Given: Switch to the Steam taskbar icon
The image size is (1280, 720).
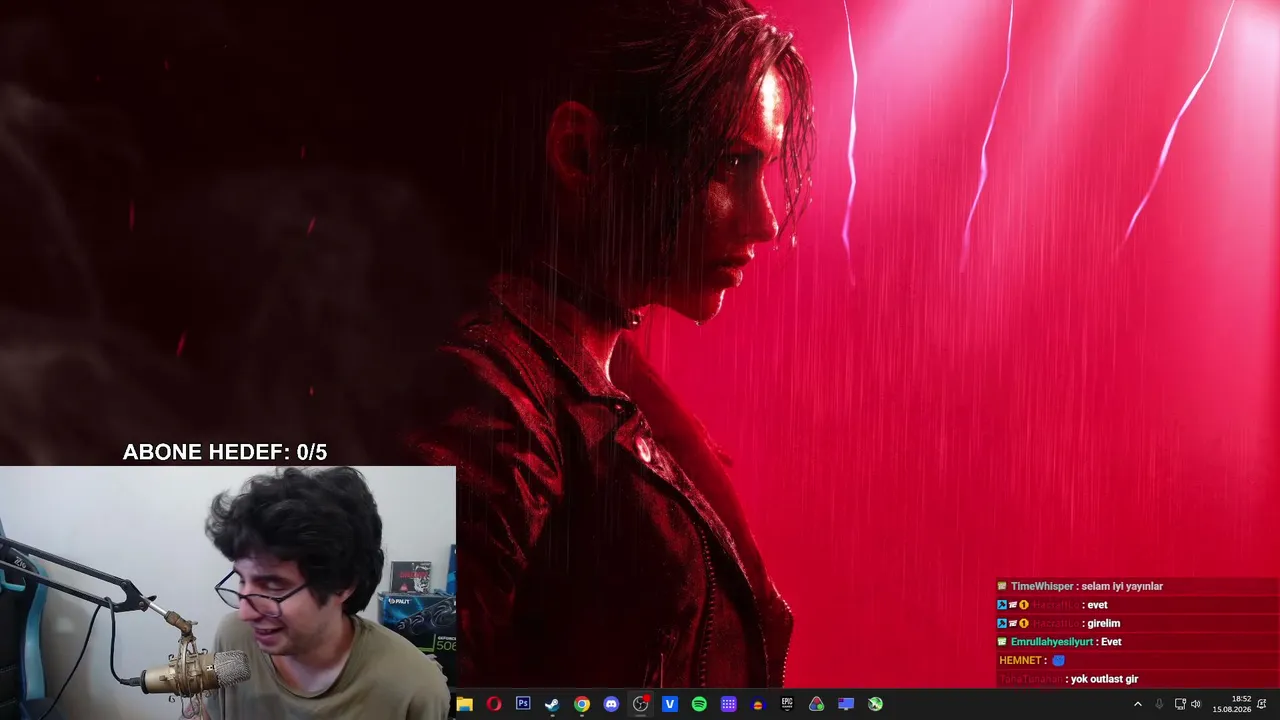Looking at the screenshot, I should point(552,704).
